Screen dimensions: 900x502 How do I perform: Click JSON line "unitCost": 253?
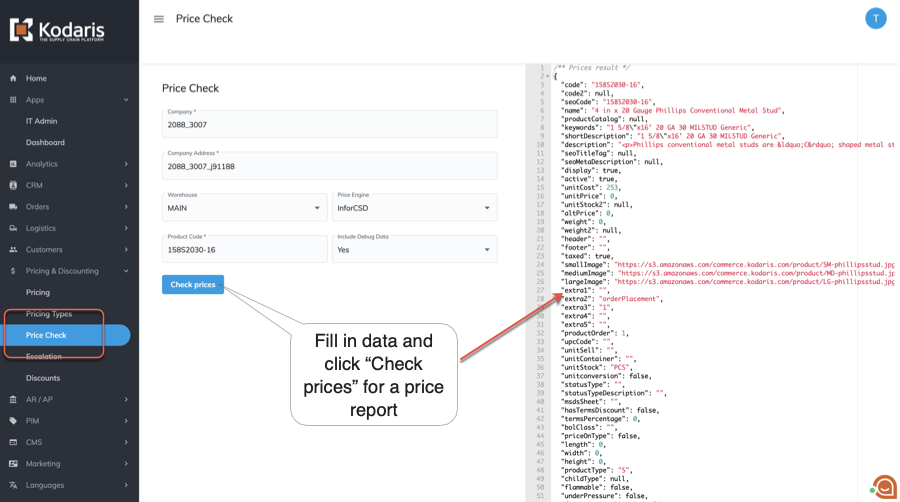[591, 187]
